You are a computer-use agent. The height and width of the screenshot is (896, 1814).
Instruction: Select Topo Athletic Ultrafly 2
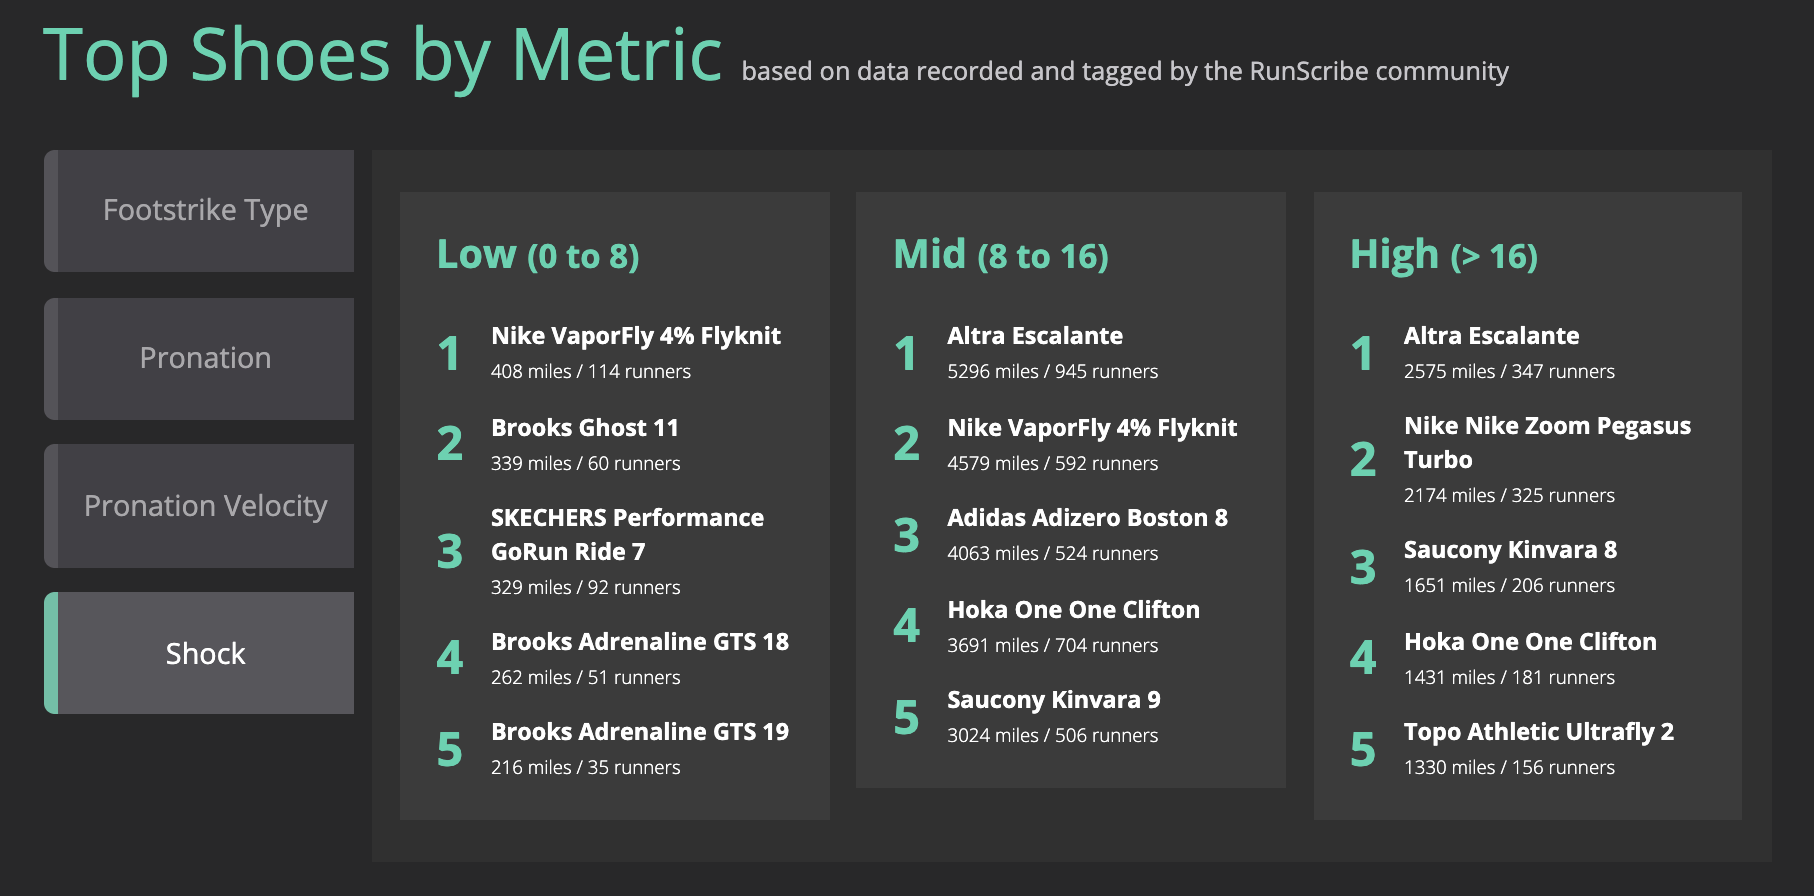pos(1538,732)
